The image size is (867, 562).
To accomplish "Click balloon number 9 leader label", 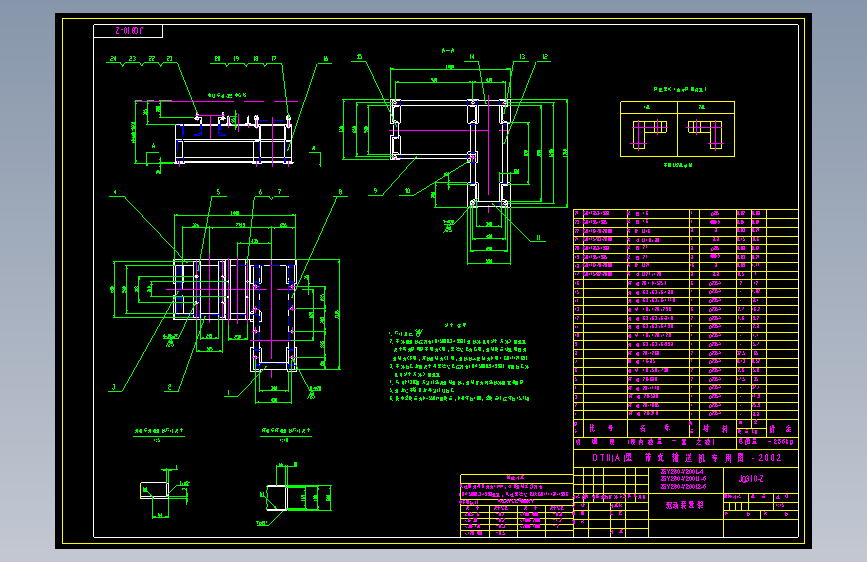I will click(x=375, y=190).
